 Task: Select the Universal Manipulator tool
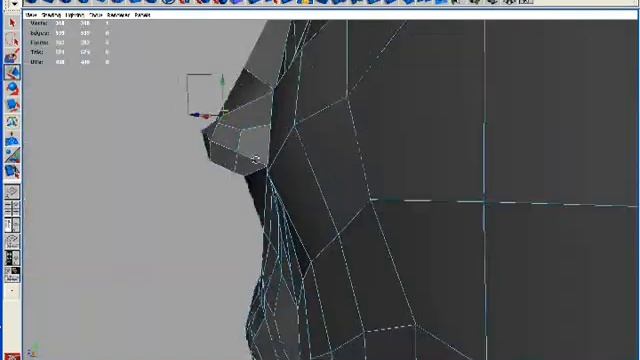pyautogui.click(x=12, y=122)
